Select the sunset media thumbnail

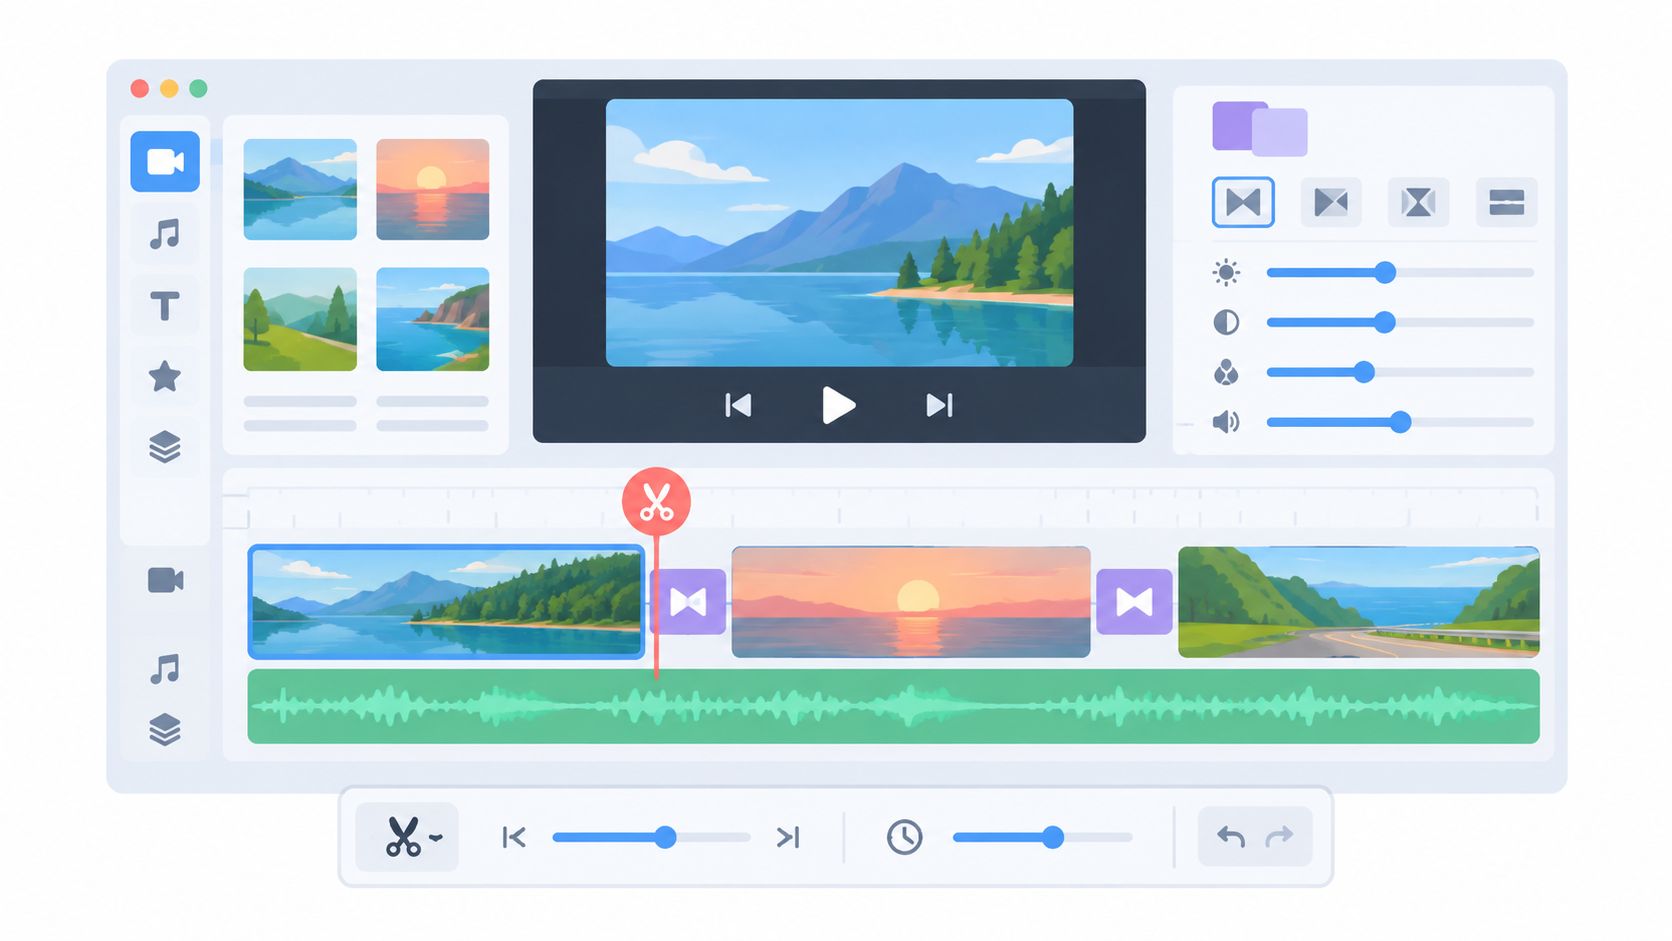432,189
